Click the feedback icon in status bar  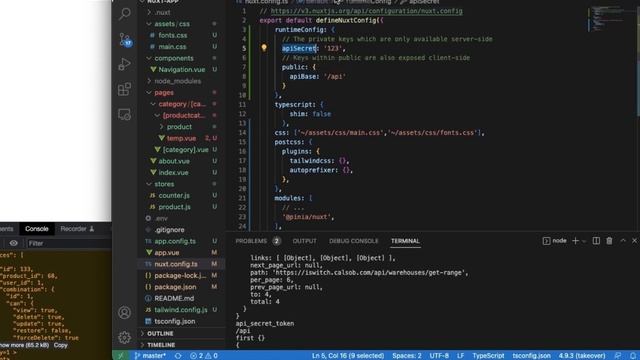coord(618,356)
